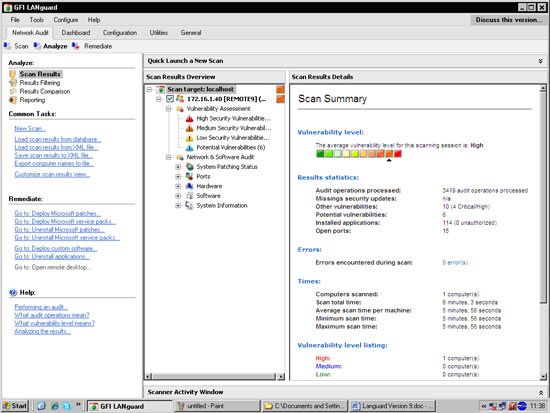Click the Windows Start button
550x413 pixels.
[x=15, y=406]
